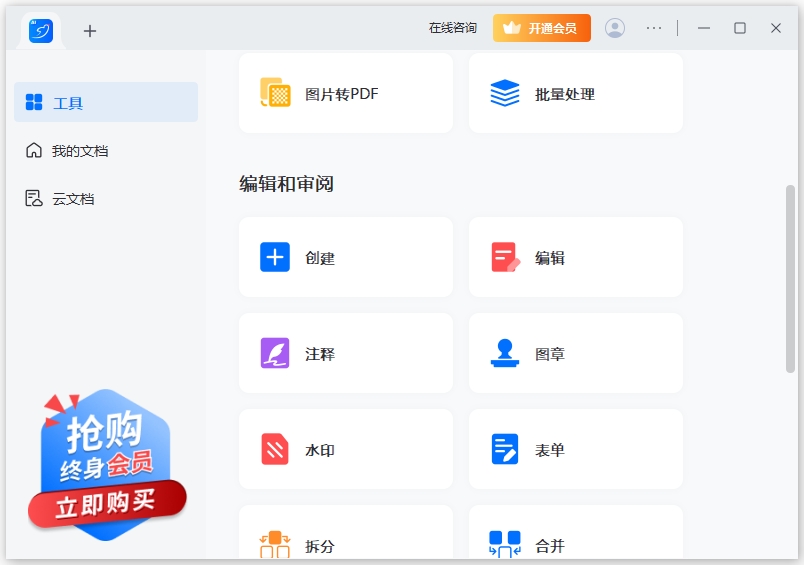Click the purple 注释 feather icon
This screenshot has width=804, height=565.
pos(275,353)
